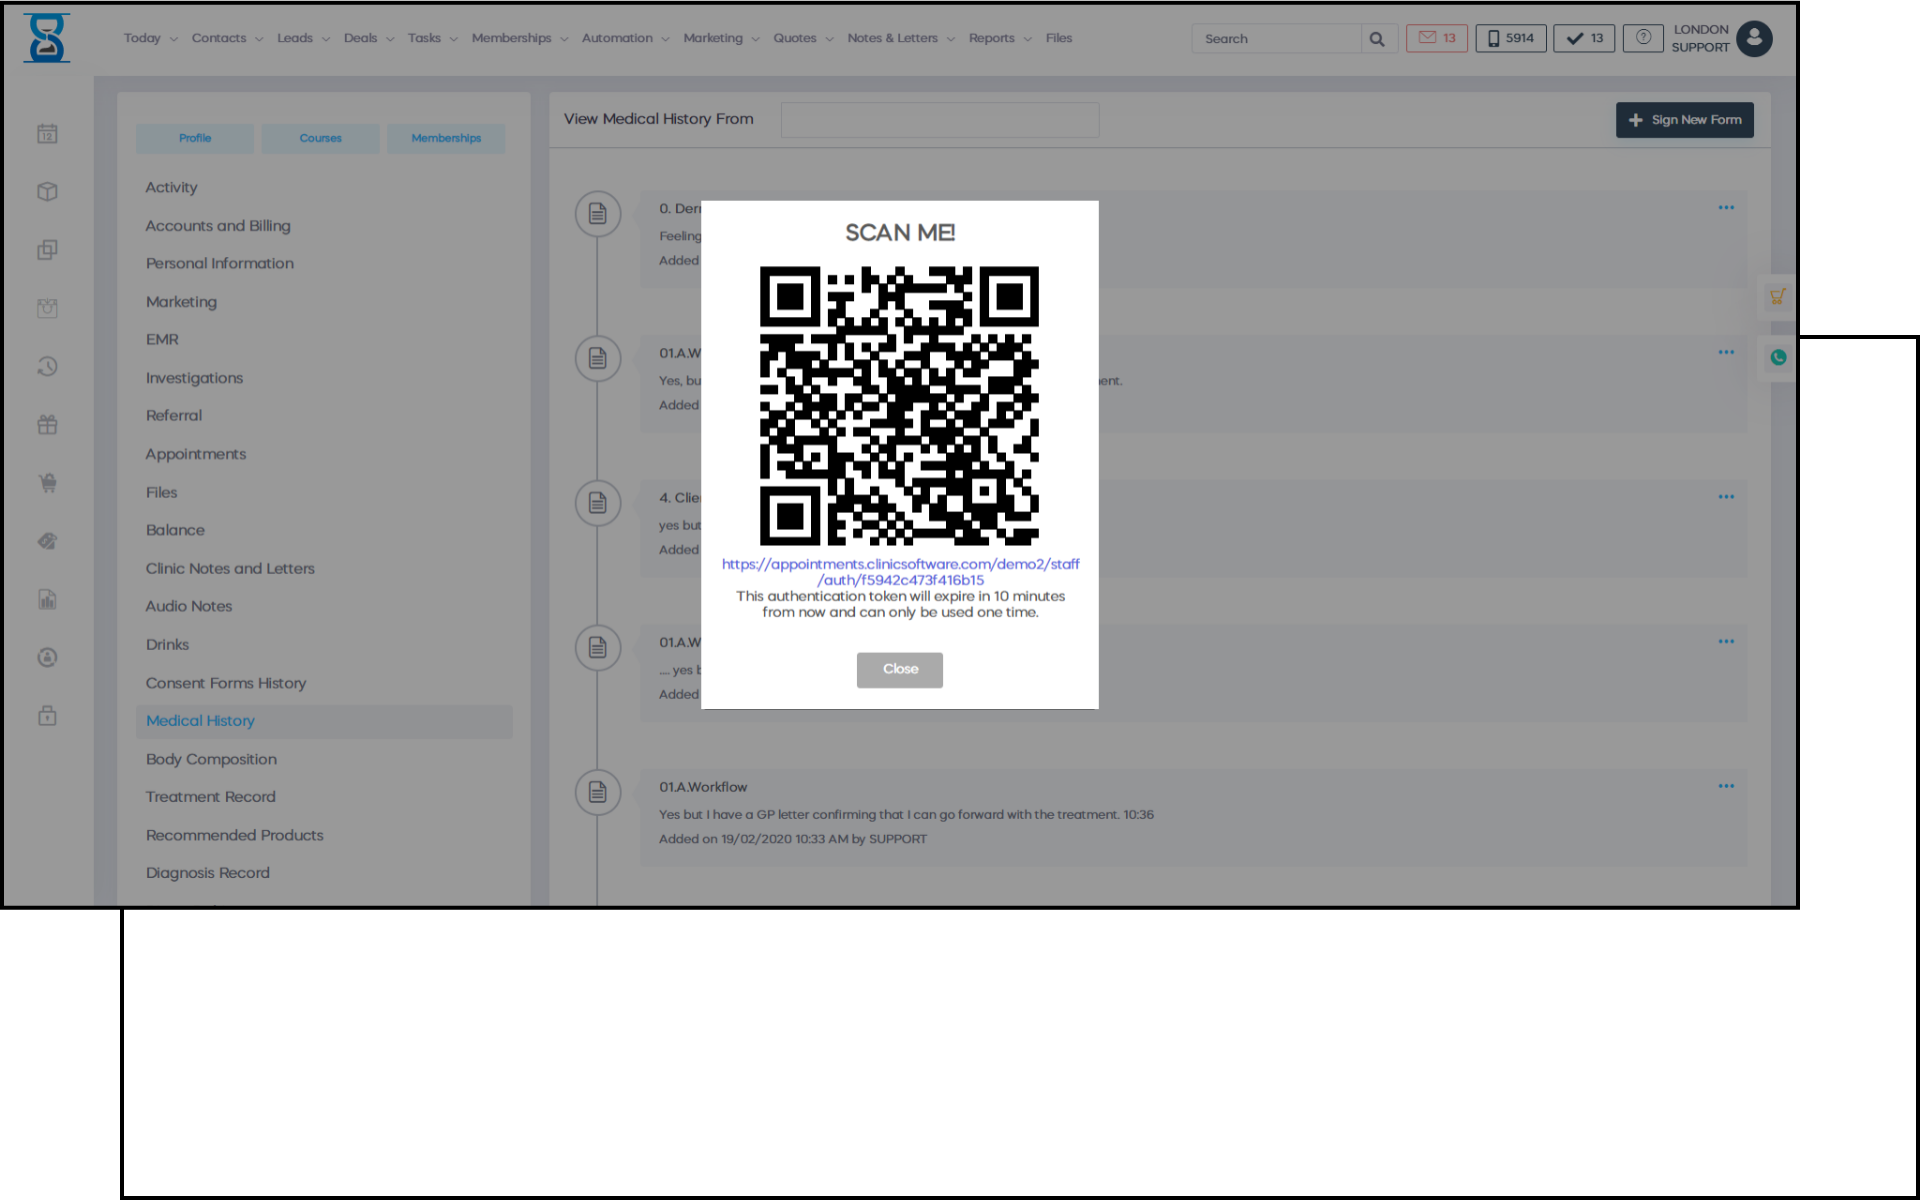Click the View Medical History From field
1920x1200 pixels.
(939, 120)
